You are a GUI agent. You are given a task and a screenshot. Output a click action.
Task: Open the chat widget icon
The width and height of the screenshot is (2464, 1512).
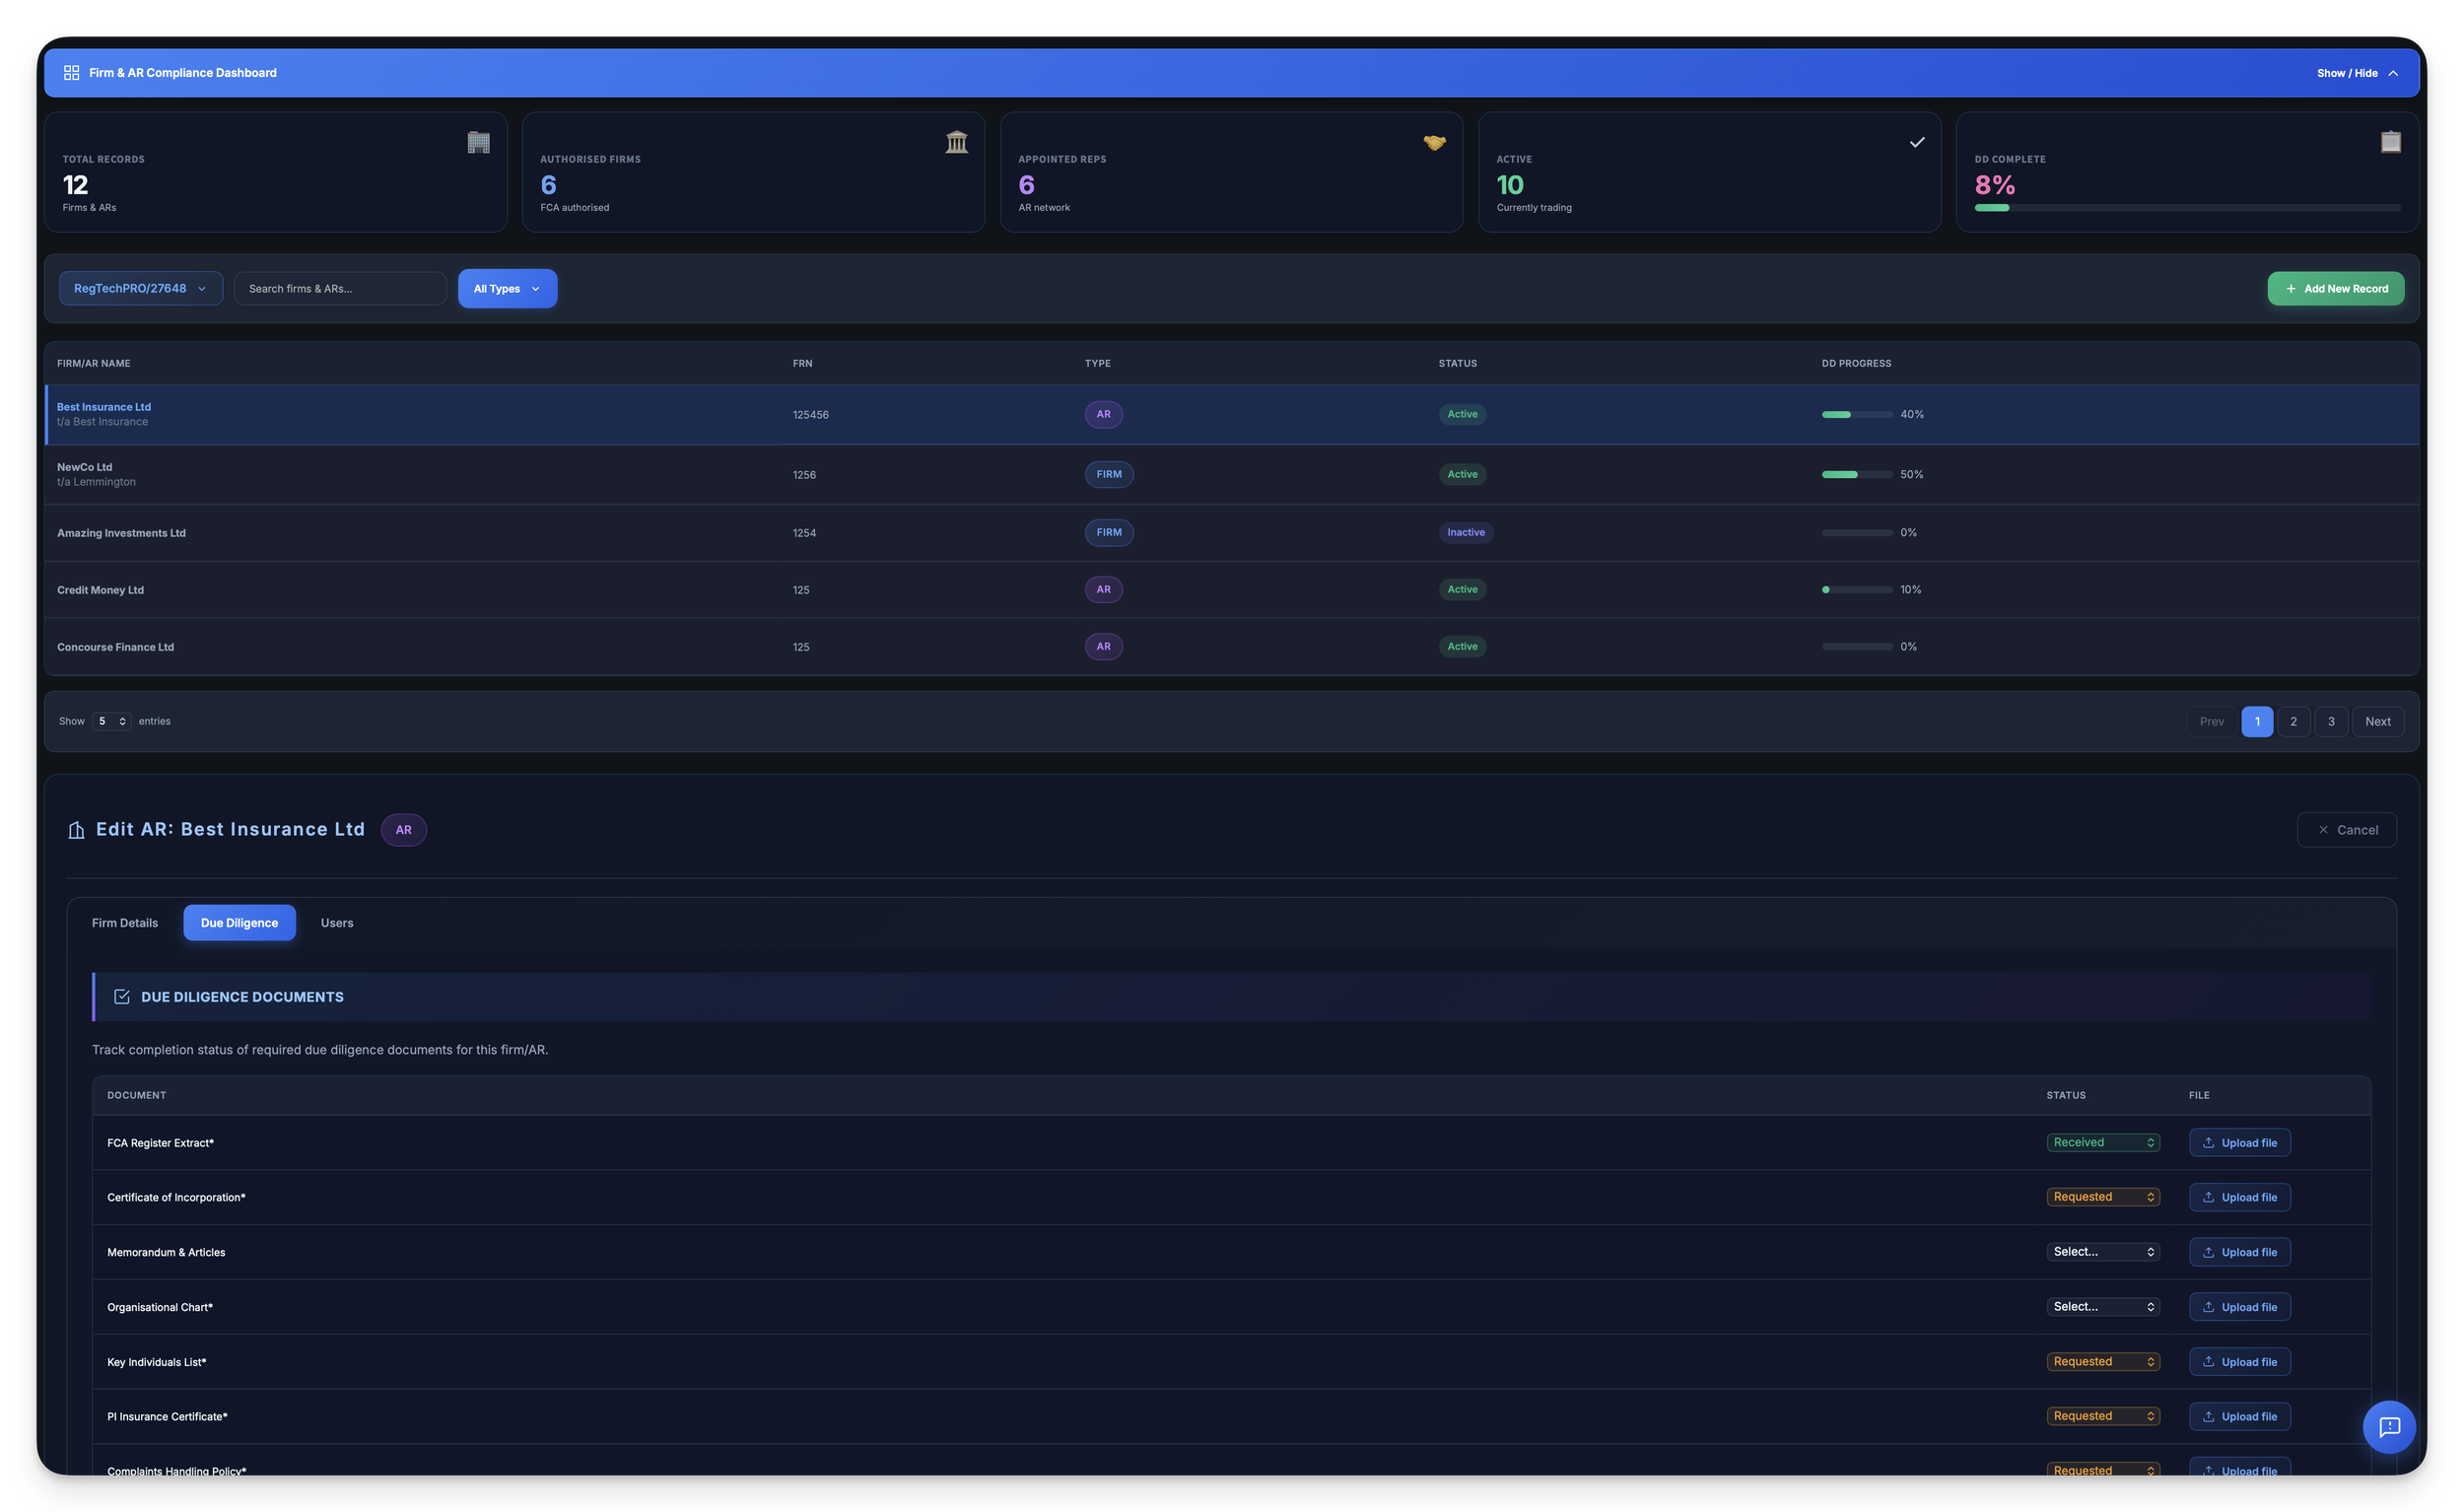pos(2389,1426)
